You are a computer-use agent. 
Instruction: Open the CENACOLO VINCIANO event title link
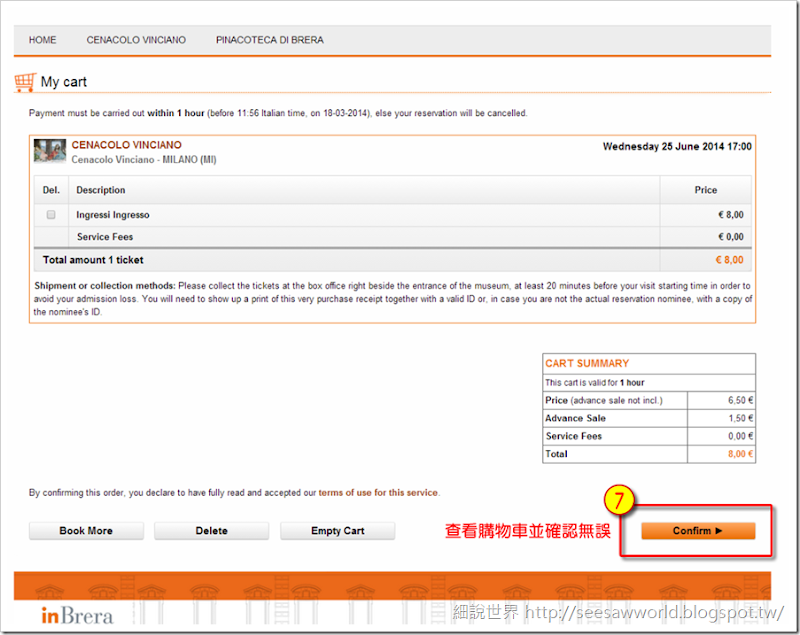pyautogui.click(x=127, y=145)
